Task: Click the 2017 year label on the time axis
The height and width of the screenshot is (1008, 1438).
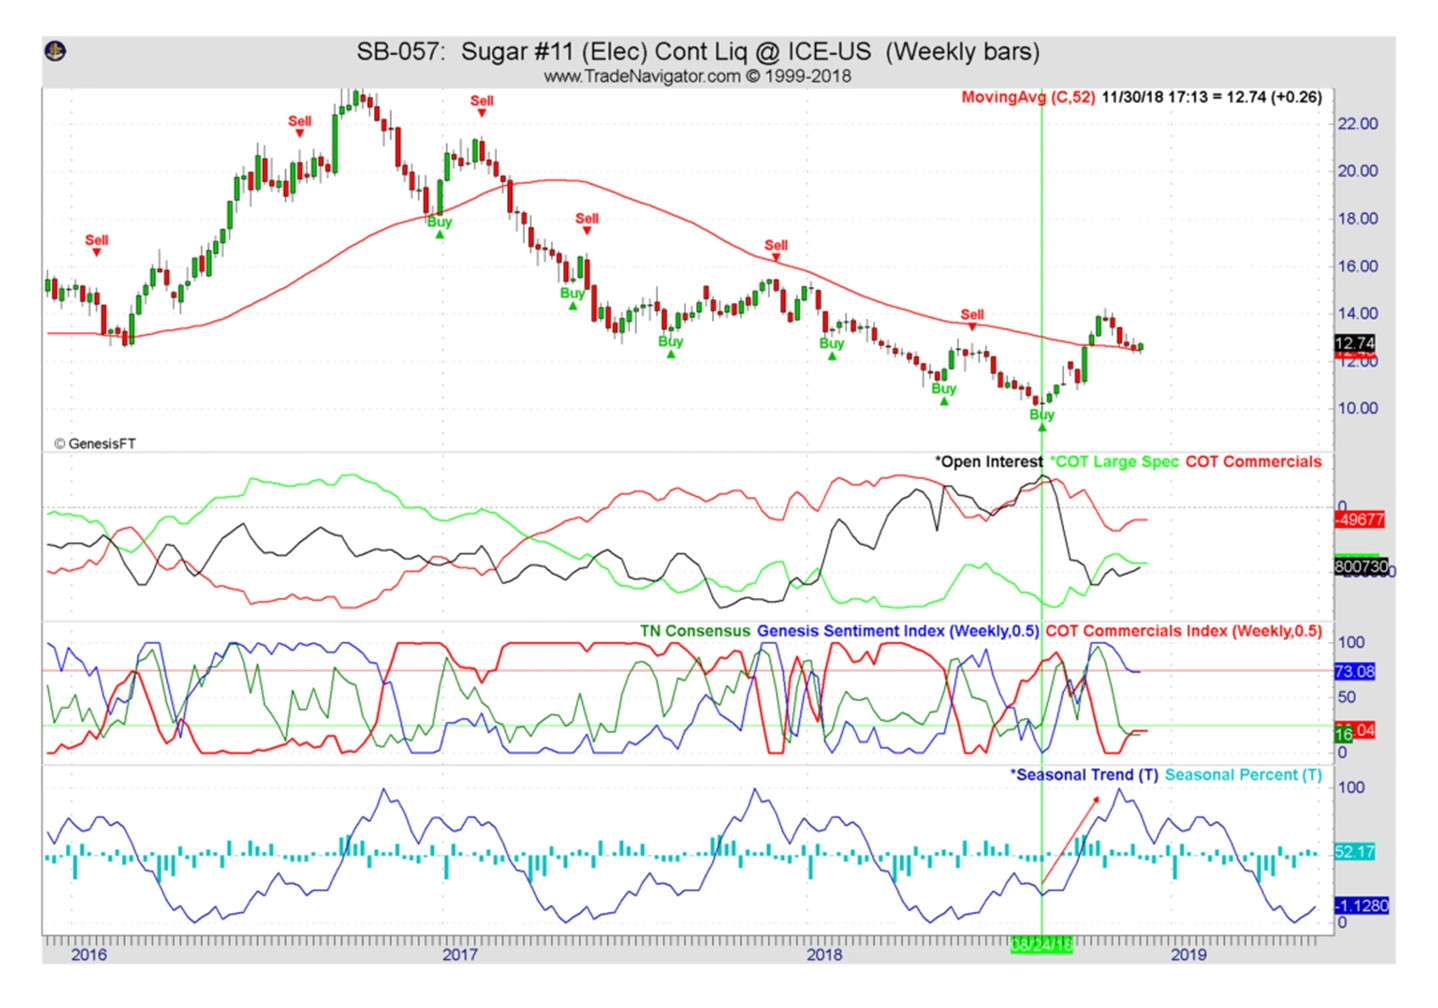Action: click(460, 955)
